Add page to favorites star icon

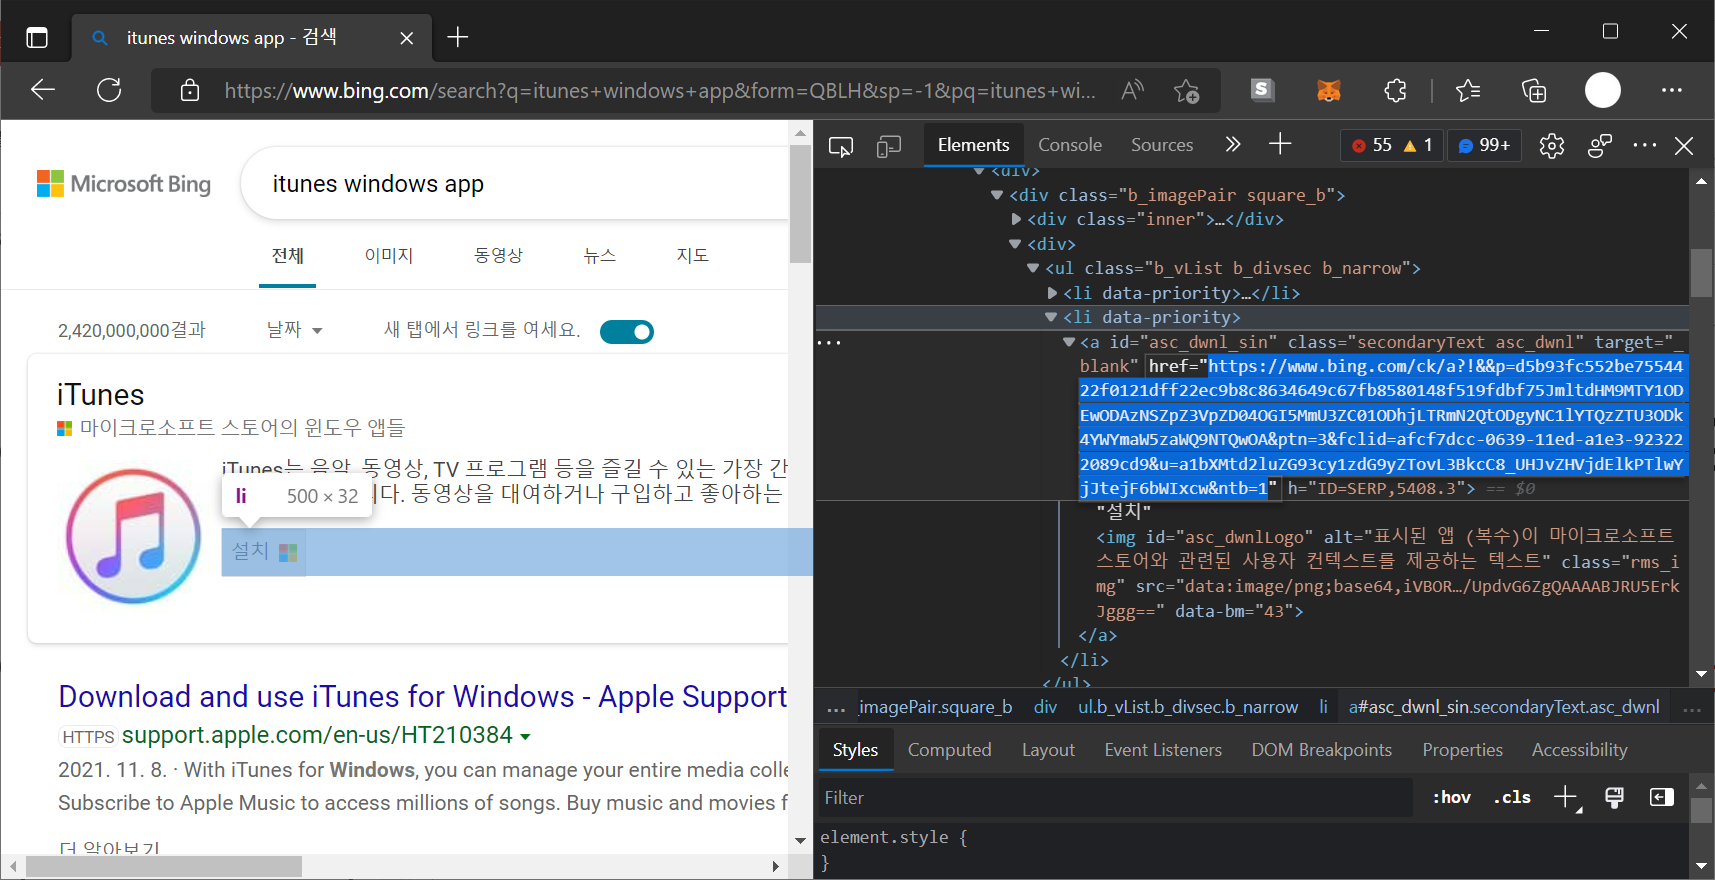[1187, 91]
